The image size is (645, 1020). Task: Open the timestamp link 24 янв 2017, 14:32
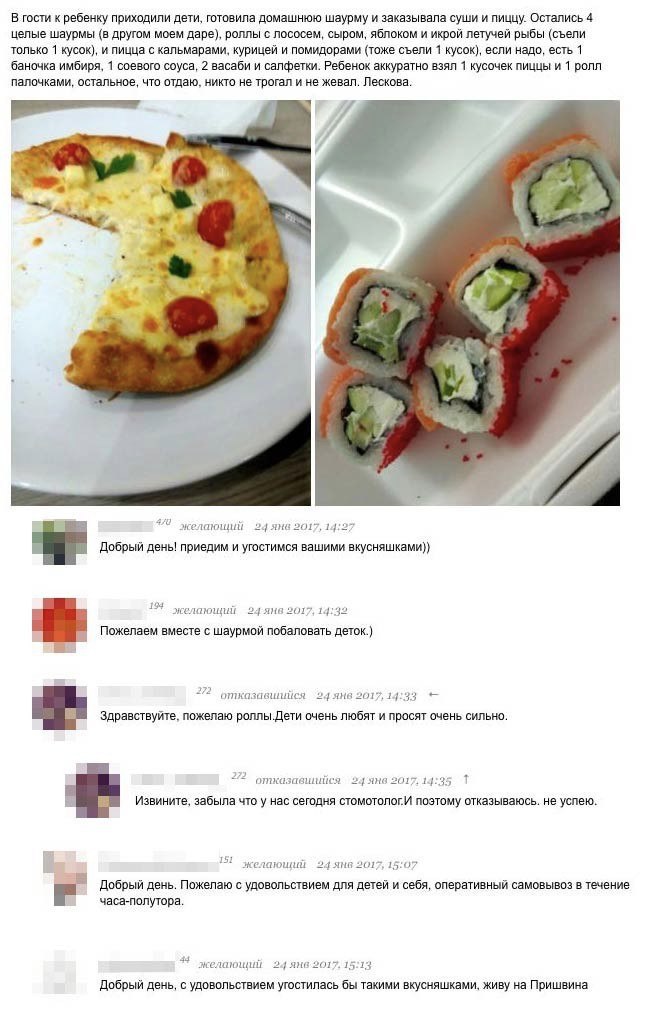pos(297,610)
